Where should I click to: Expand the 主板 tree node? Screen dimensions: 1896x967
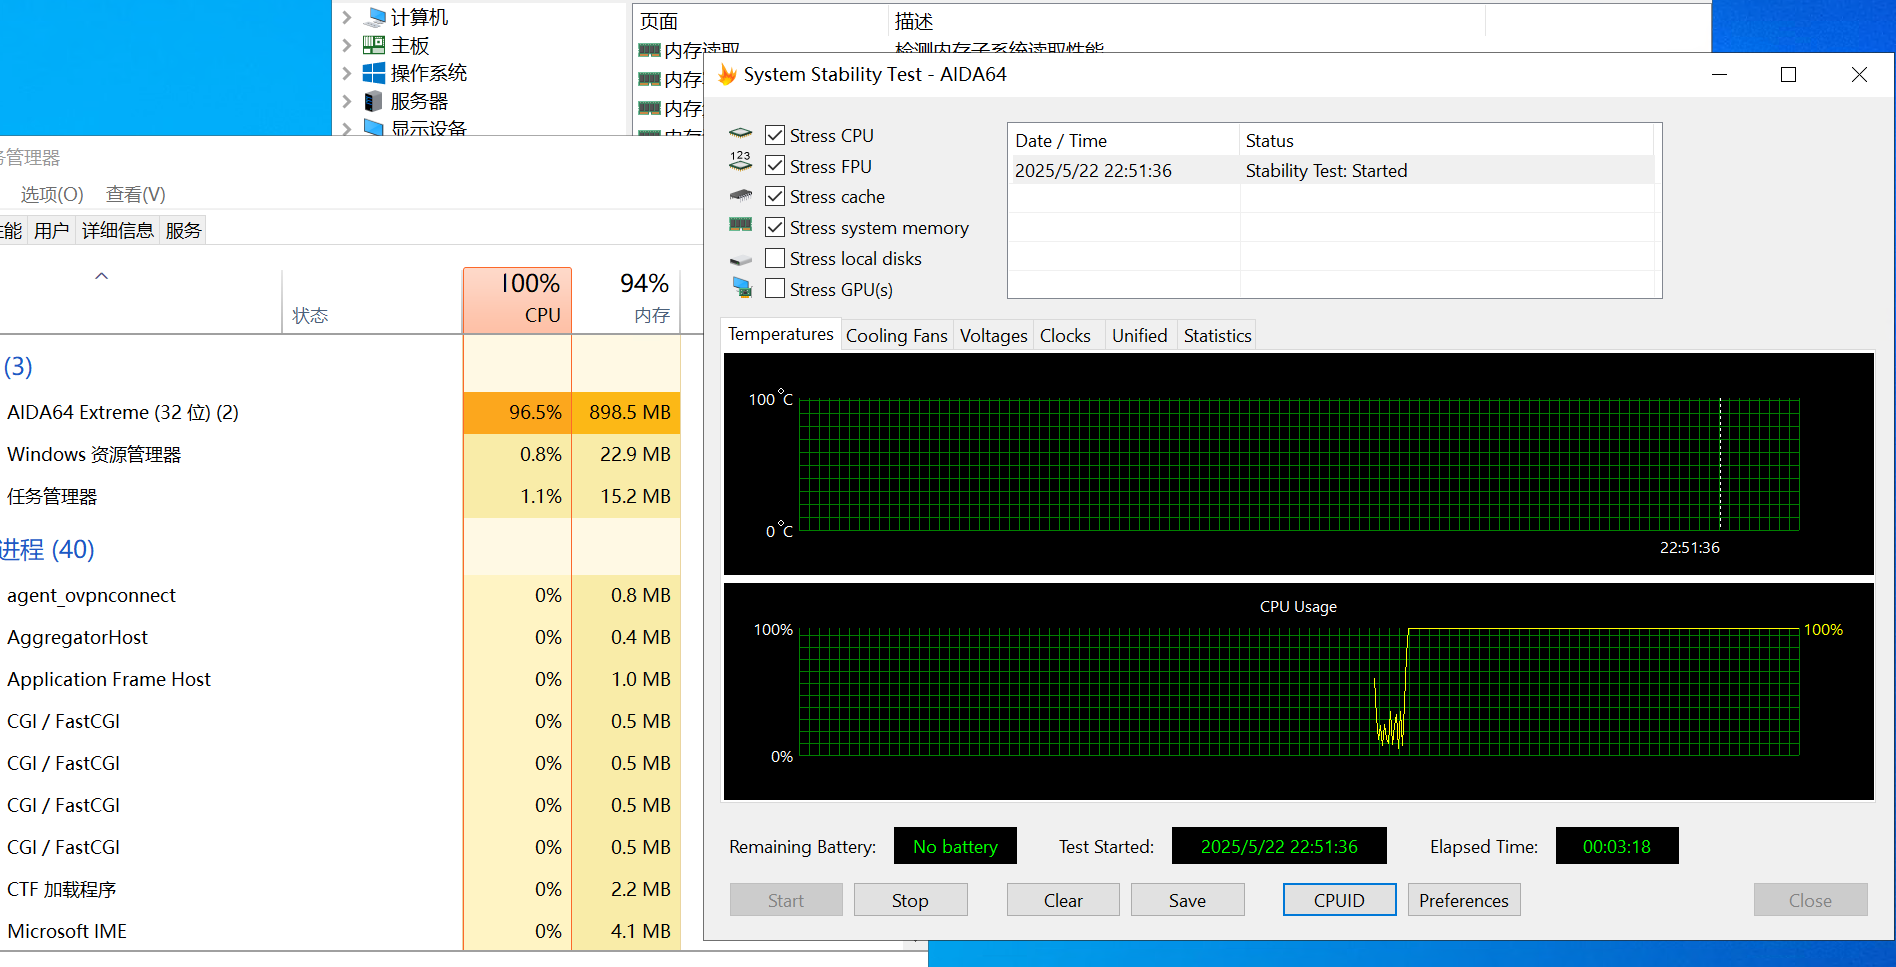coord(347,45)
